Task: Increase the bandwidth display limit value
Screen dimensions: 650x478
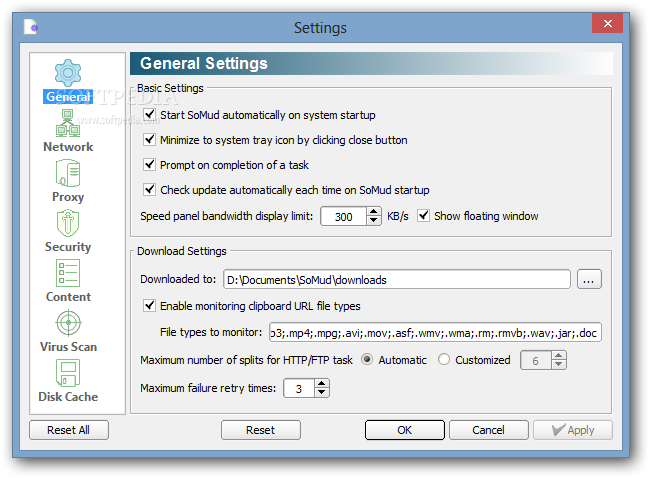Action: (x=374, y=211)
